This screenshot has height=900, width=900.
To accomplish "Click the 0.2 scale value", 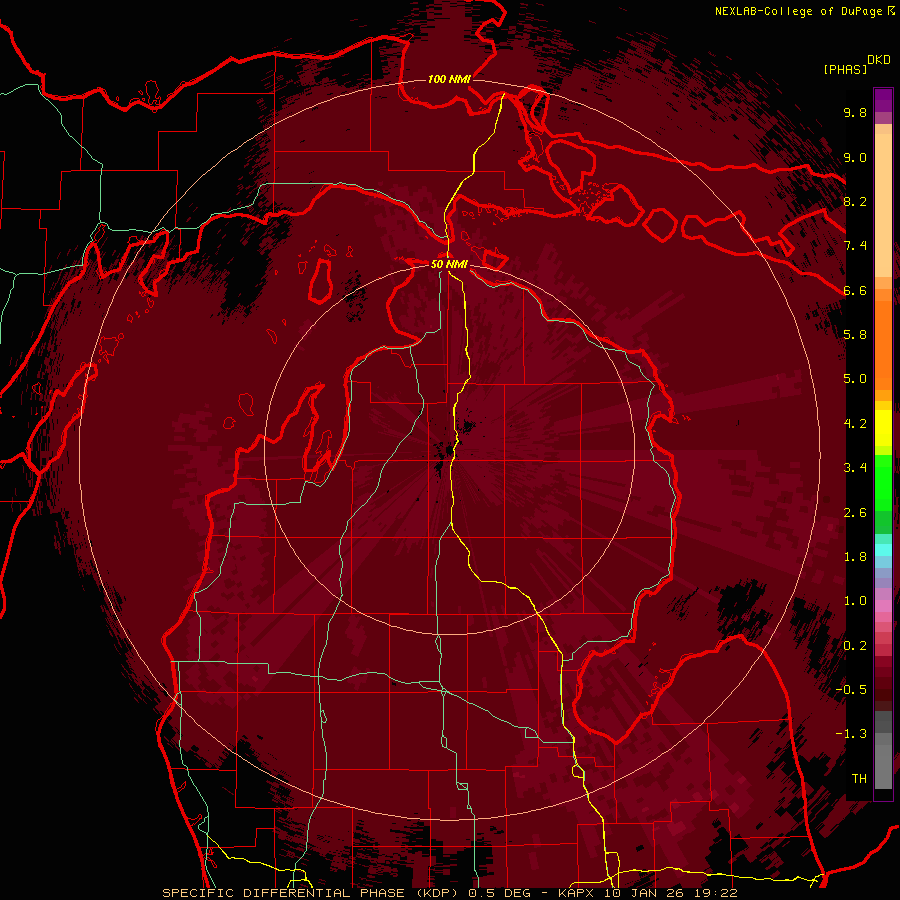I will coord(855,646).
